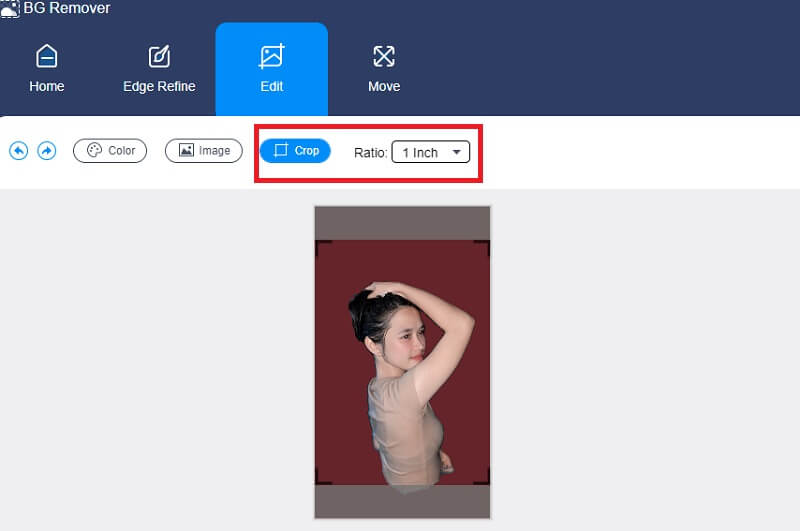800x531 pixels.
Task: Switch to the Edge Refine tab
Action: pos(159,68)
